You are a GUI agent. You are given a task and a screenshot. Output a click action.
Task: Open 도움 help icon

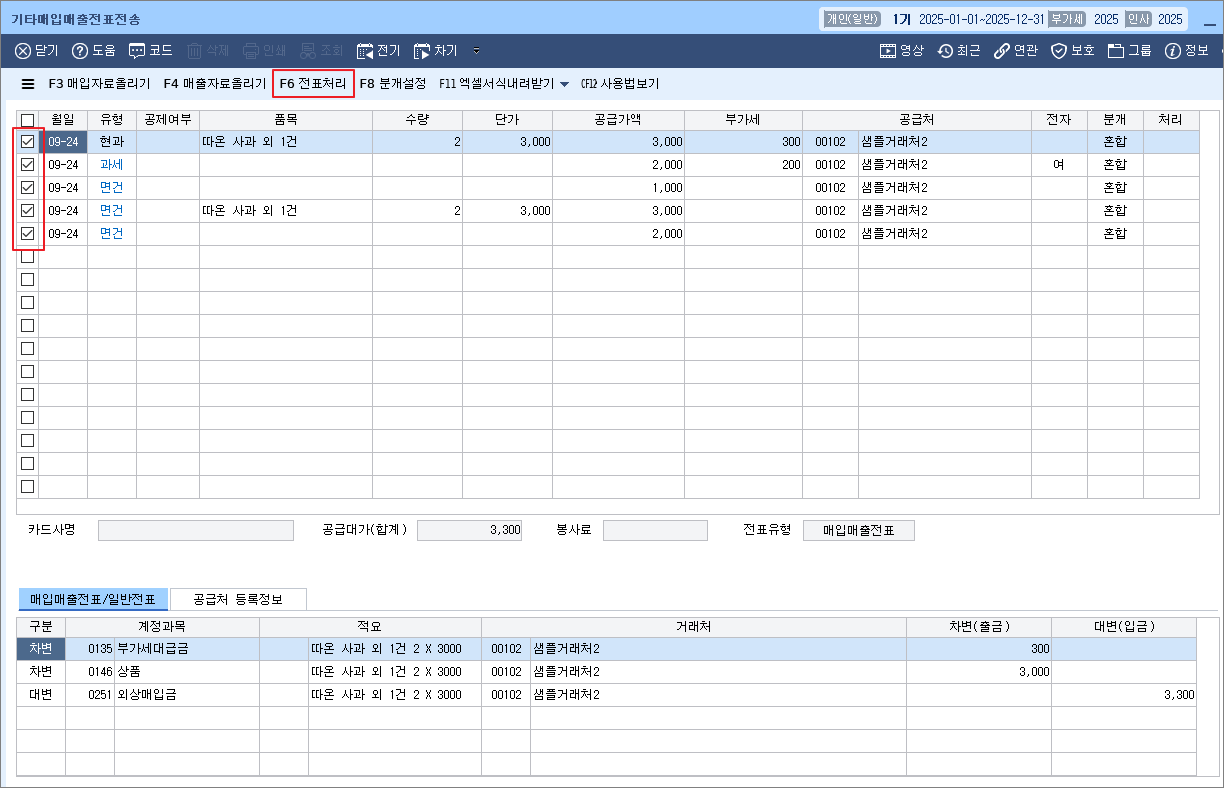point(80,50)
